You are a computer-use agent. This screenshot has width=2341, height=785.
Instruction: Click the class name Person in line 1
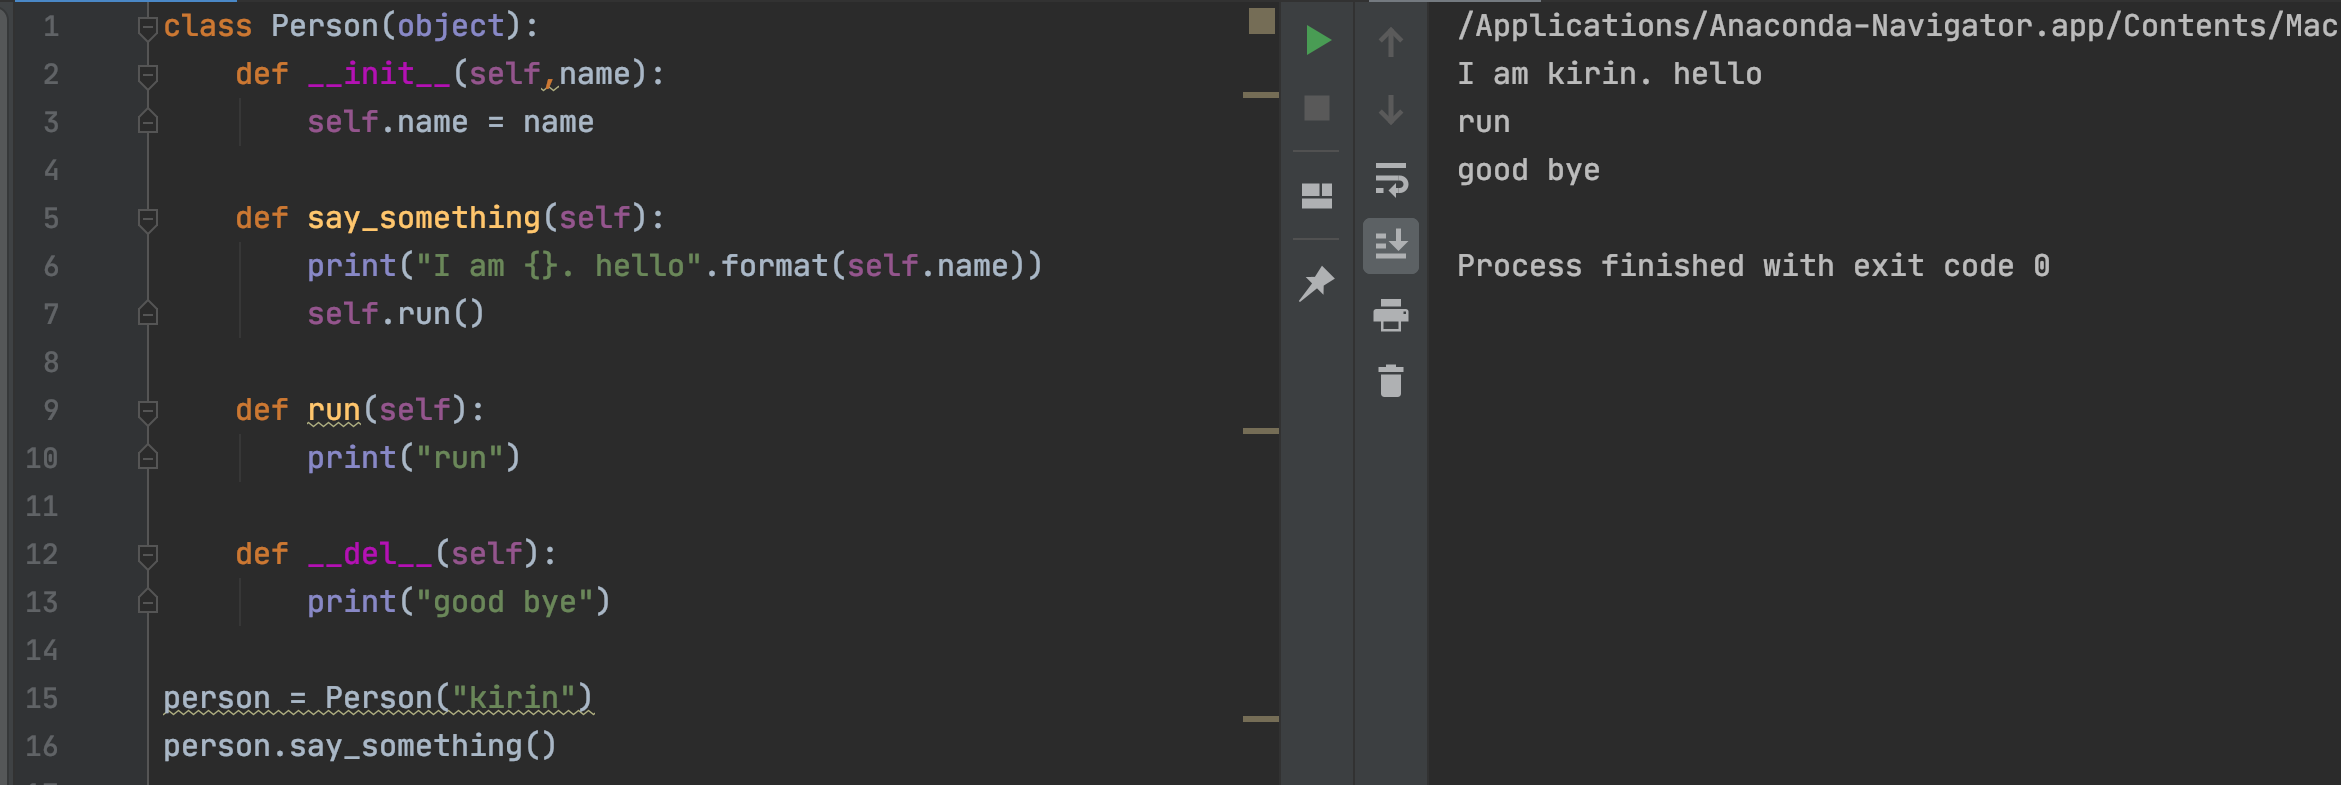pyautogui.click(x=326, y=26)
